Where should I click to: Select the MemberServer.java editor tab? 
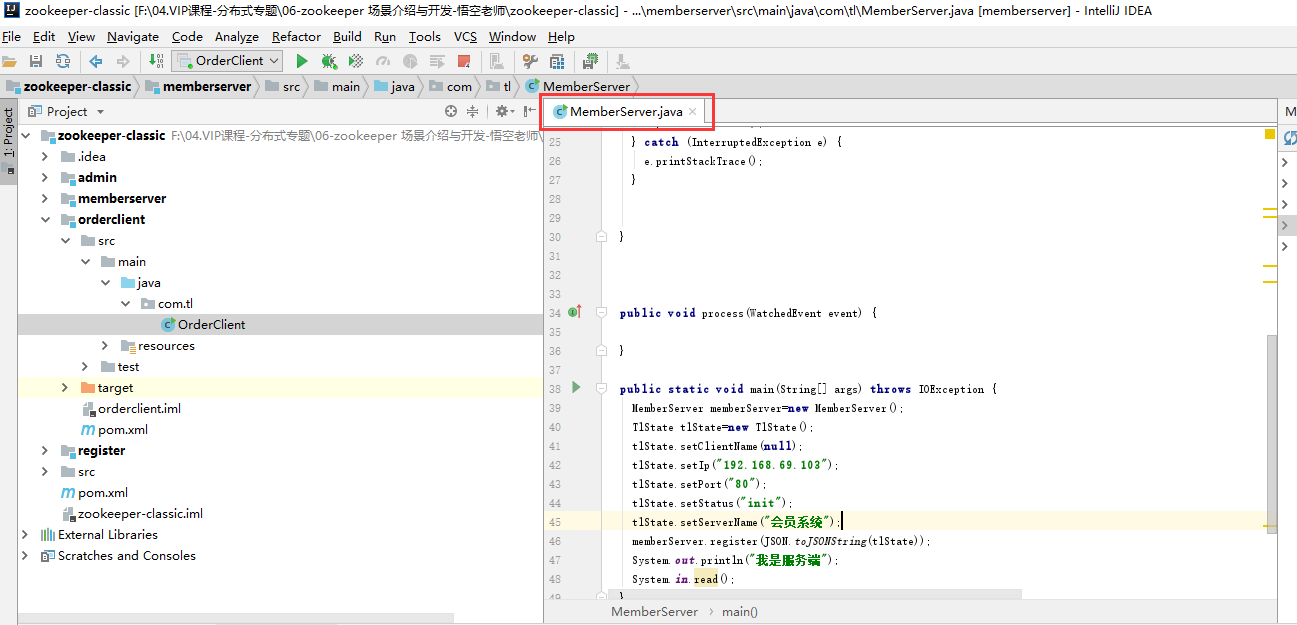click(626, 112)
